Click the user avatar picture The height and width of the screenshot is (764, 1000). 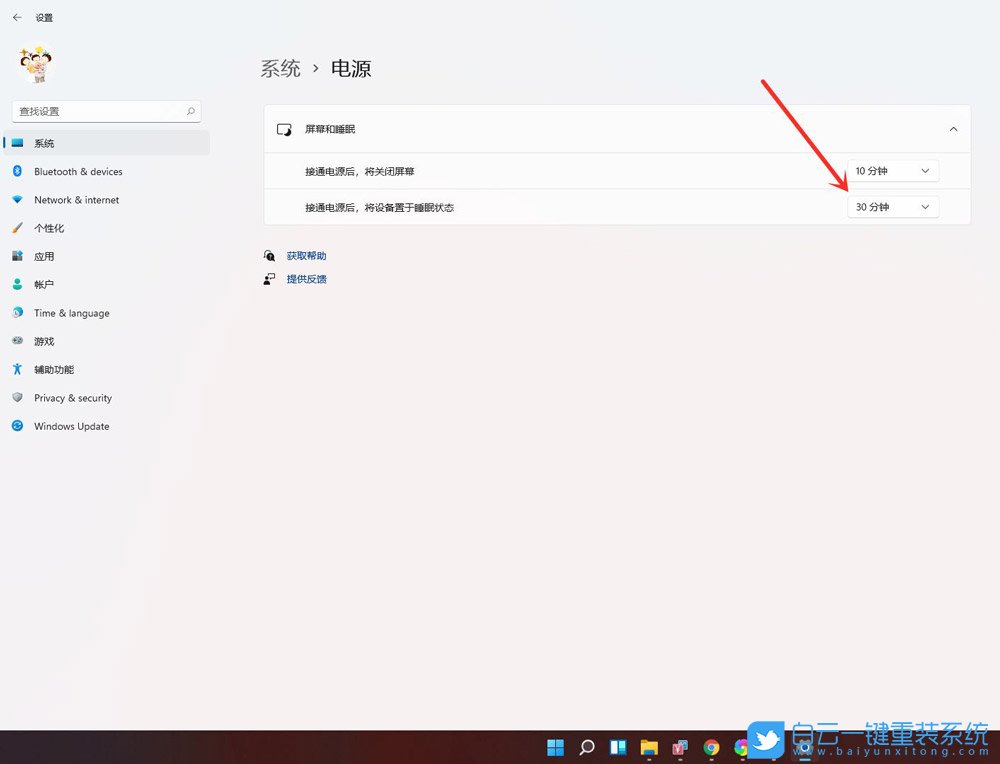(35, 63)
